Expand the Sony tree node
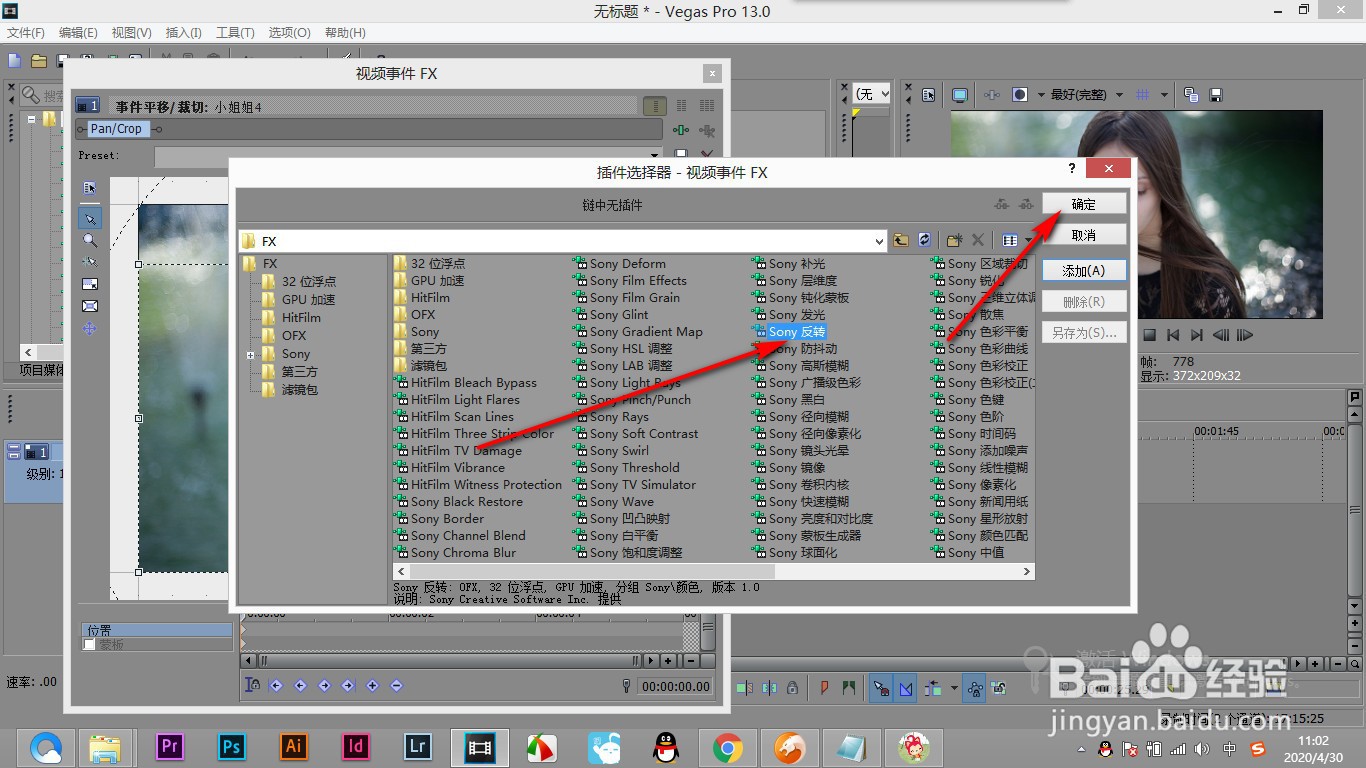1366x768 pixels. point(251,354)
